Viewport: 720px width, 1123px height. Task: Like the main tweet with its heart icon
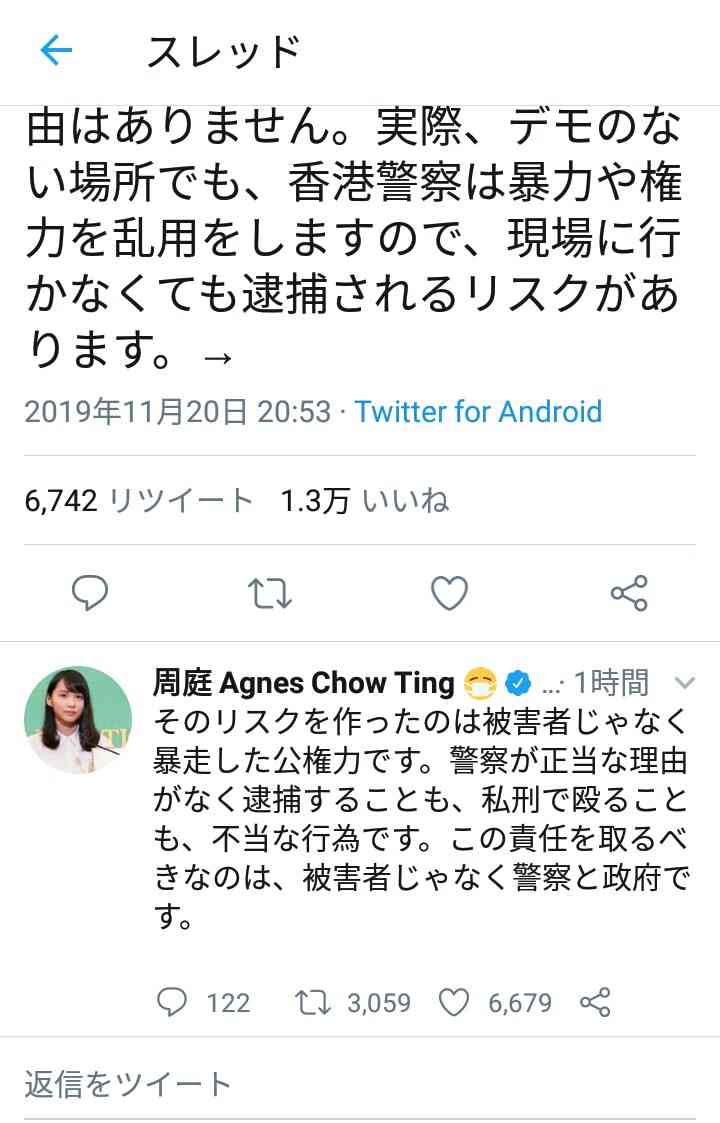(x=449, y=593)
